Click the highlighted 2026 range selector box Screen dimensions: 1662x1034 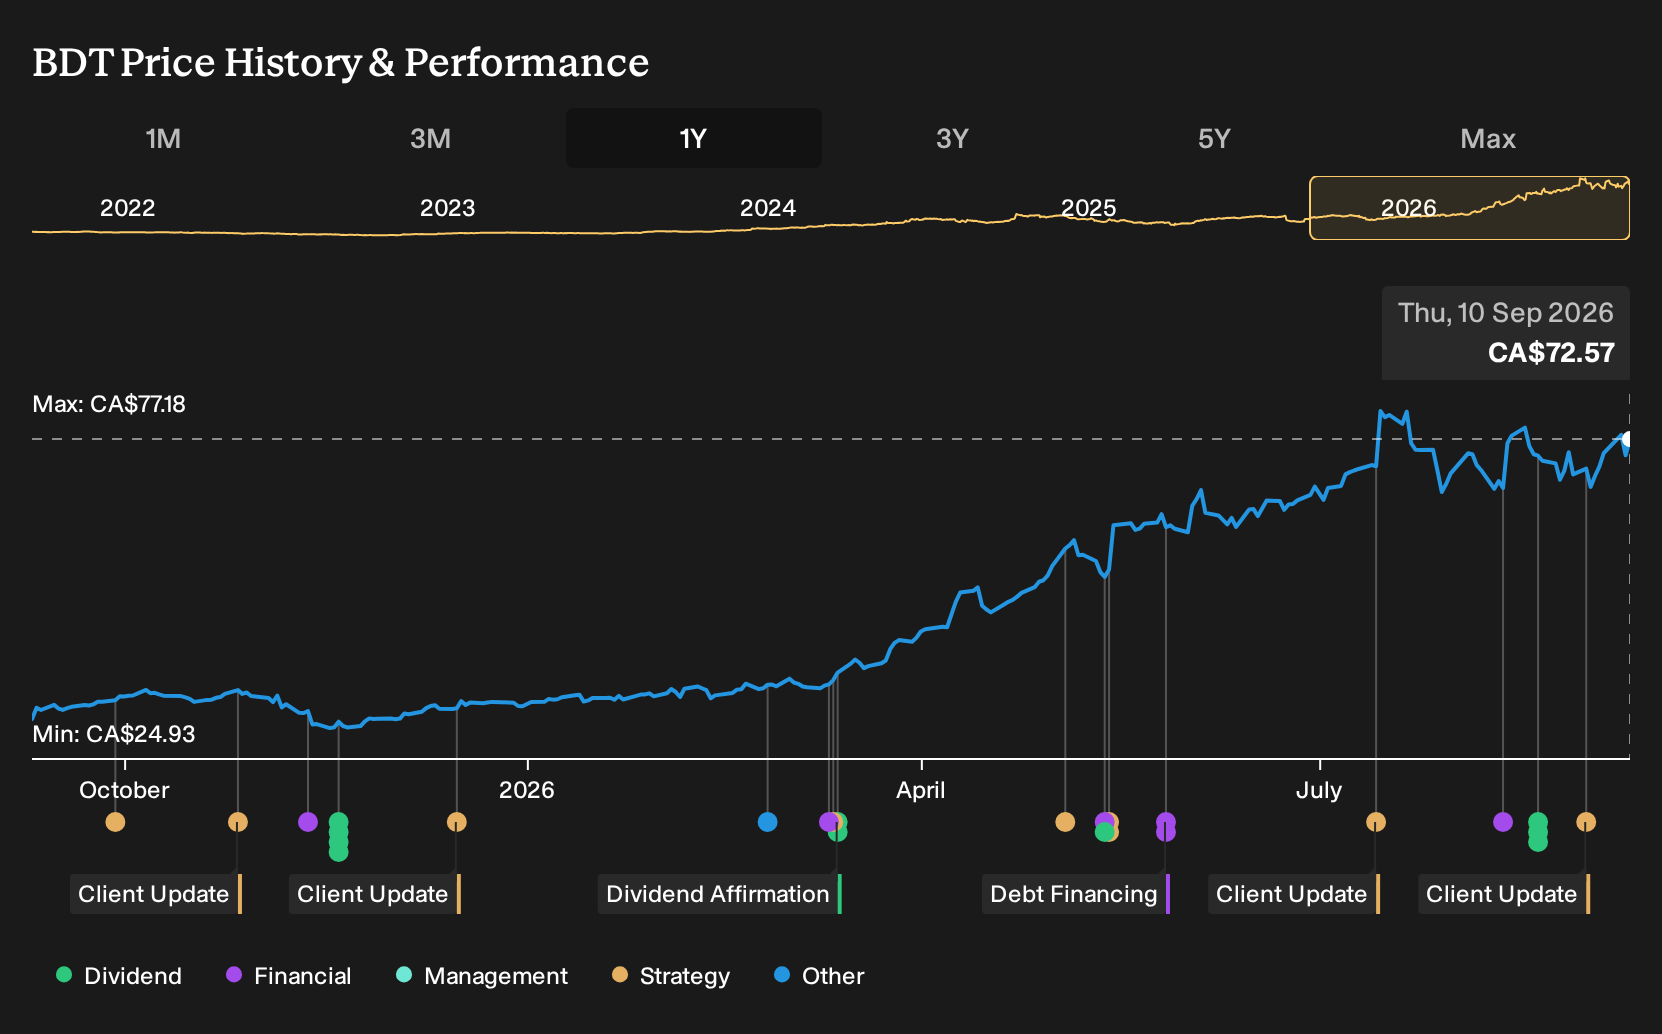pos(1469,208)
